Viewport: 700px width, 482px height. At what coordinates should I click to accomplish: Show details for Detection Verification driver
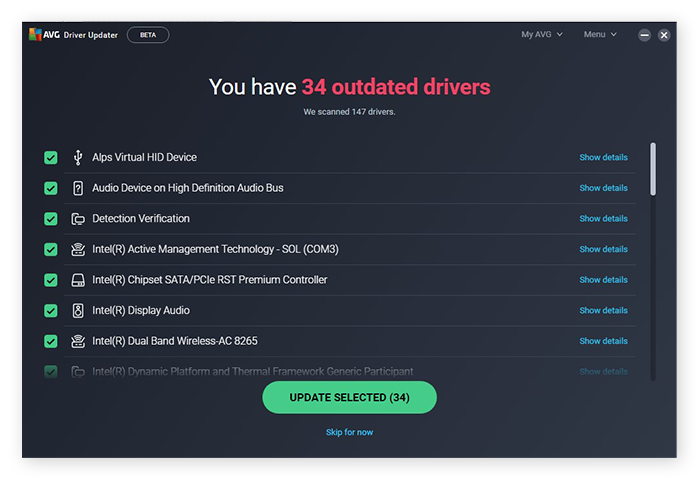[603, 219]
